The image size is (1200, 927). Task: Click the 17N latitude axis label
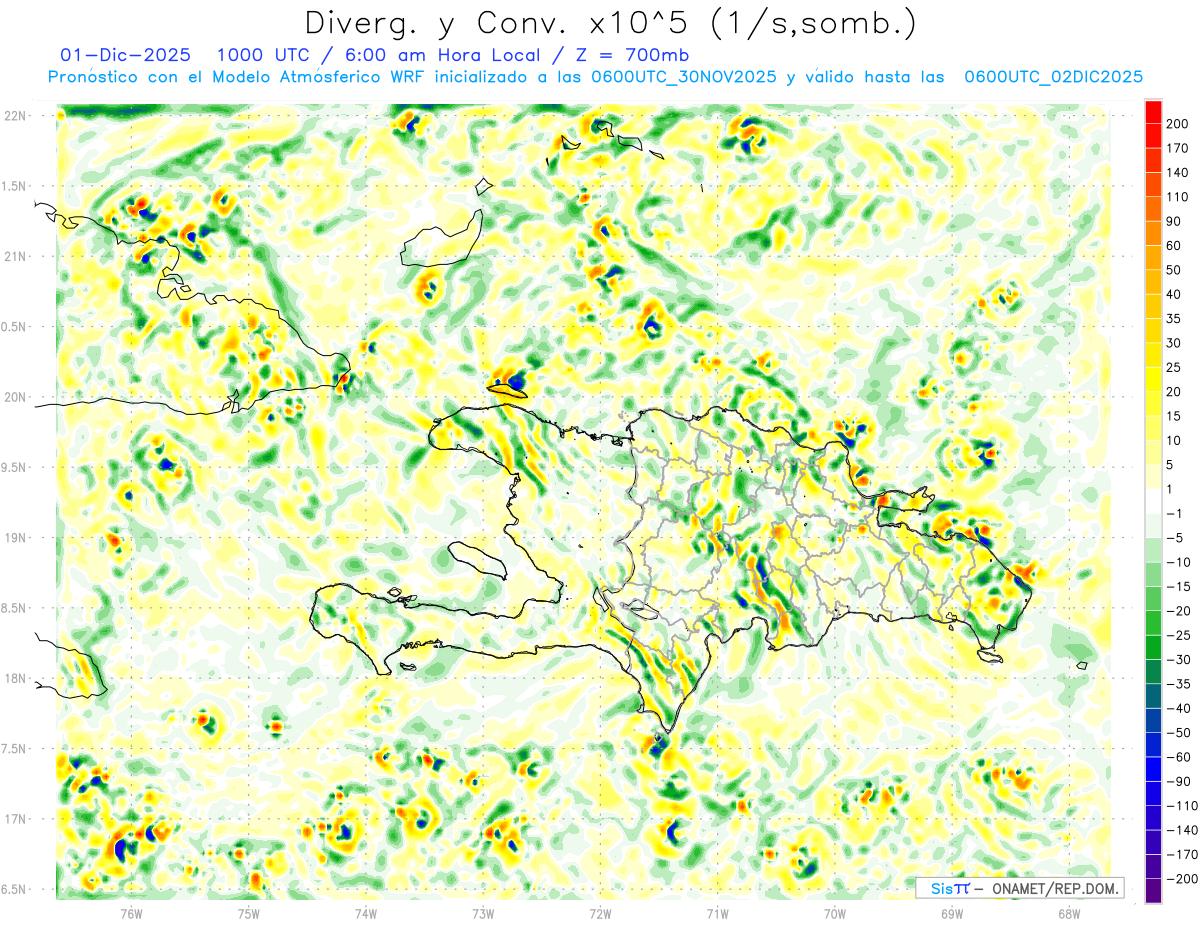coord(14,819)
